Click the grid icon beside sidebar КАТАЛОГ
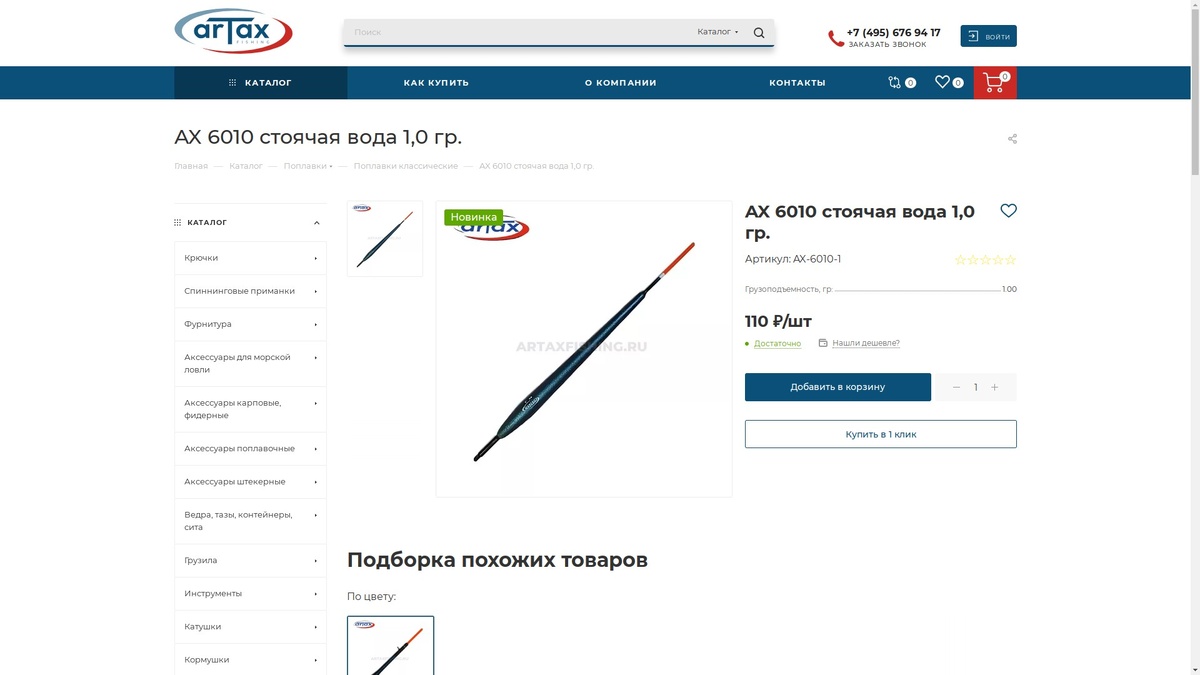This screenshot has width=1200, height=675. coord(178,223)
